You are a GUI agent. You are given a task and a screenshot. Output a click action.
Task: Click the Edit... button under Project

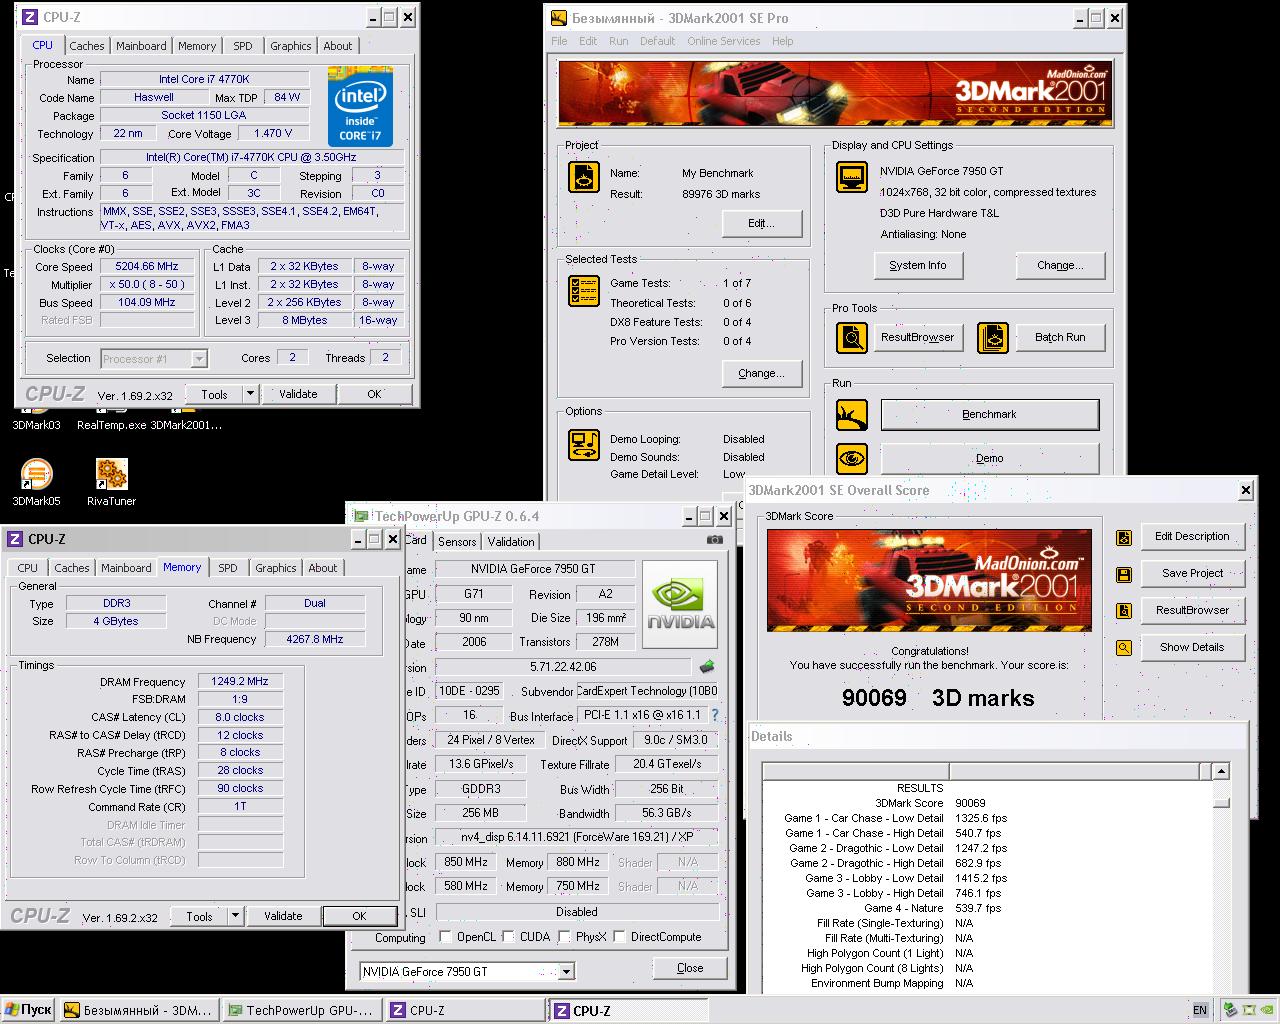click(x=761, y=223)
